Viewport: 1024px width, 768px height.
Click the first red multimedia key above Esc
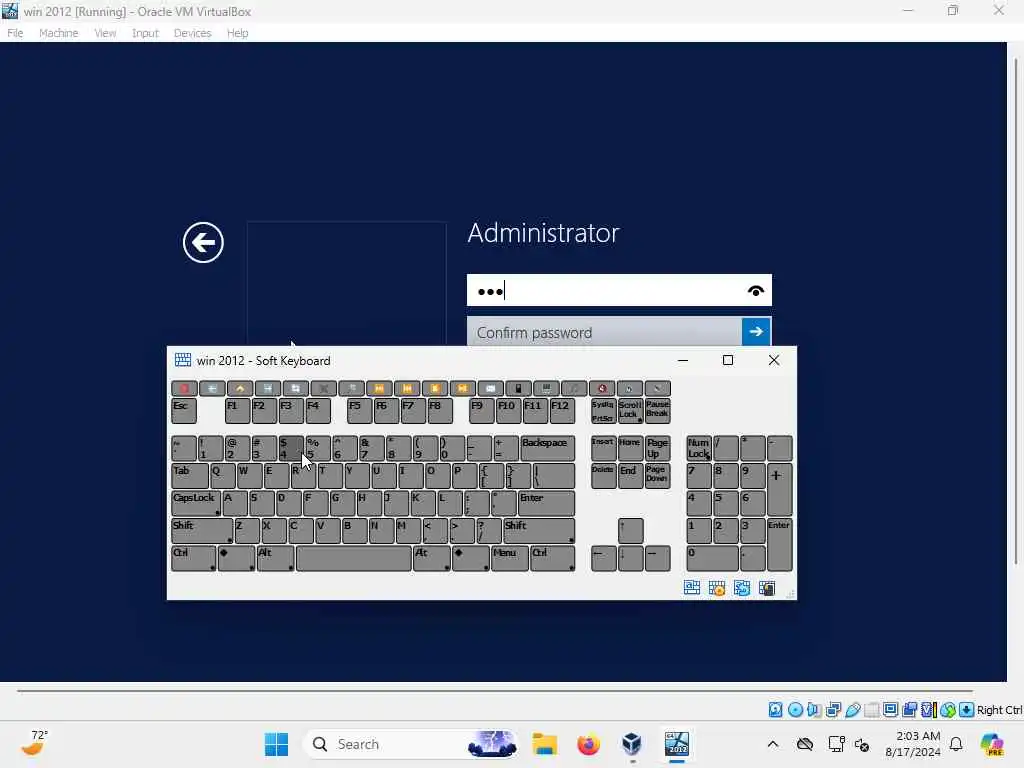(184, 389)
